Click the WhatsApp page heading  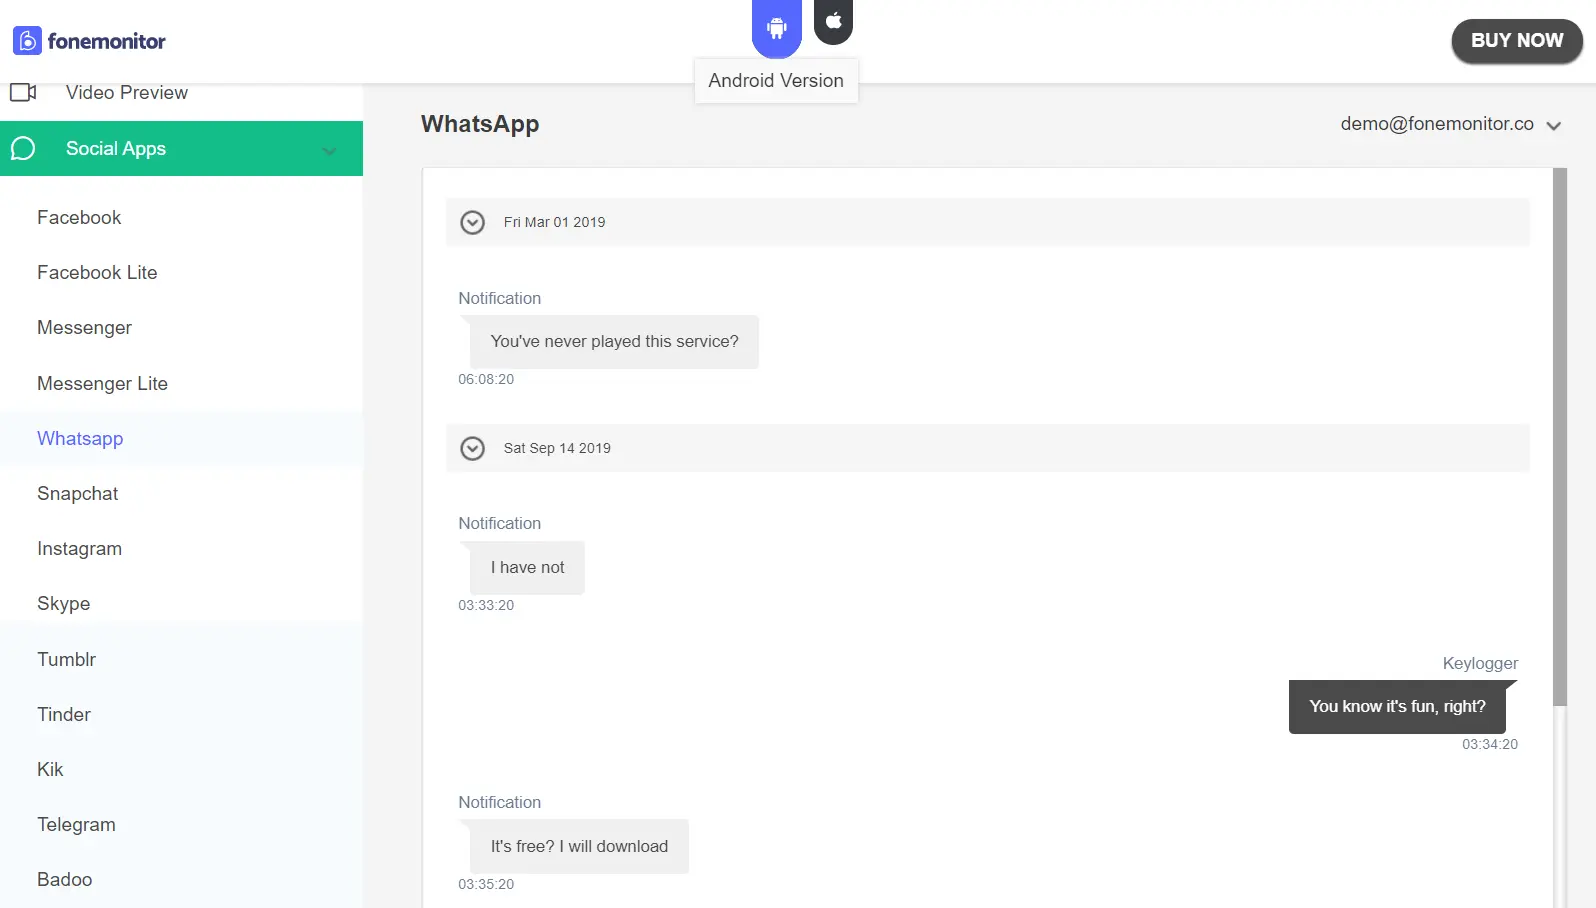click(x=480, y=124)
